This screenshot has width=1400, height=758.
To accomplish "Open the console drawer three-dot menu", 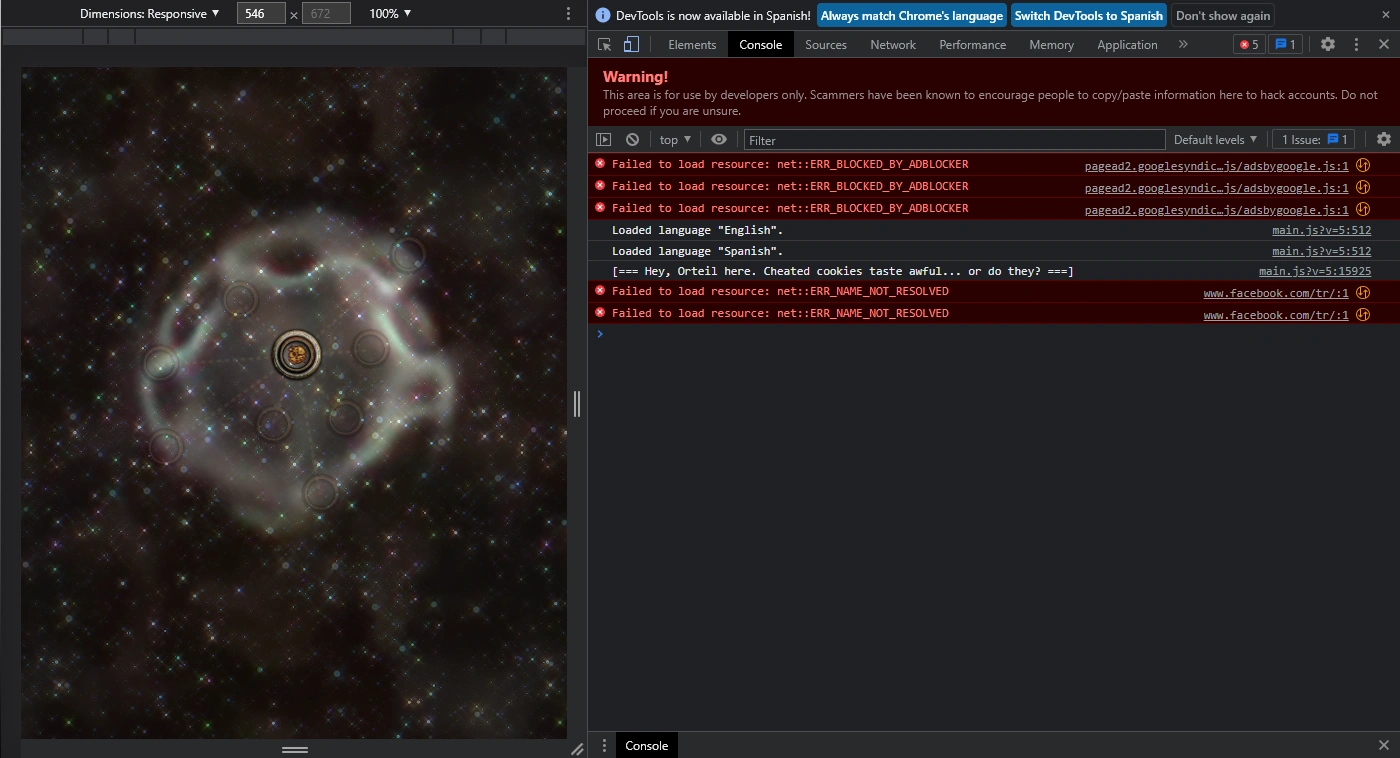I will (604, 745).
